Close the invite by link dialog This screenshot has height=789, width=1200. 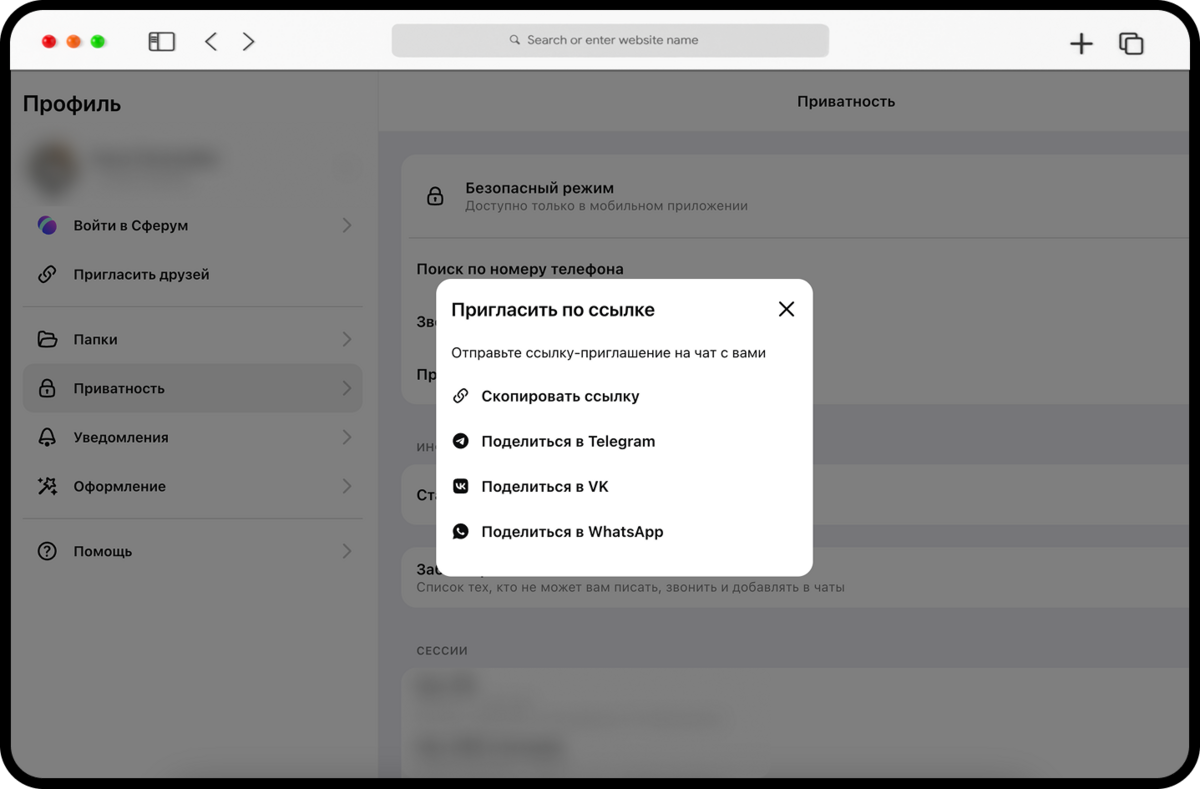pyautogui.click(x=786, y=309)
